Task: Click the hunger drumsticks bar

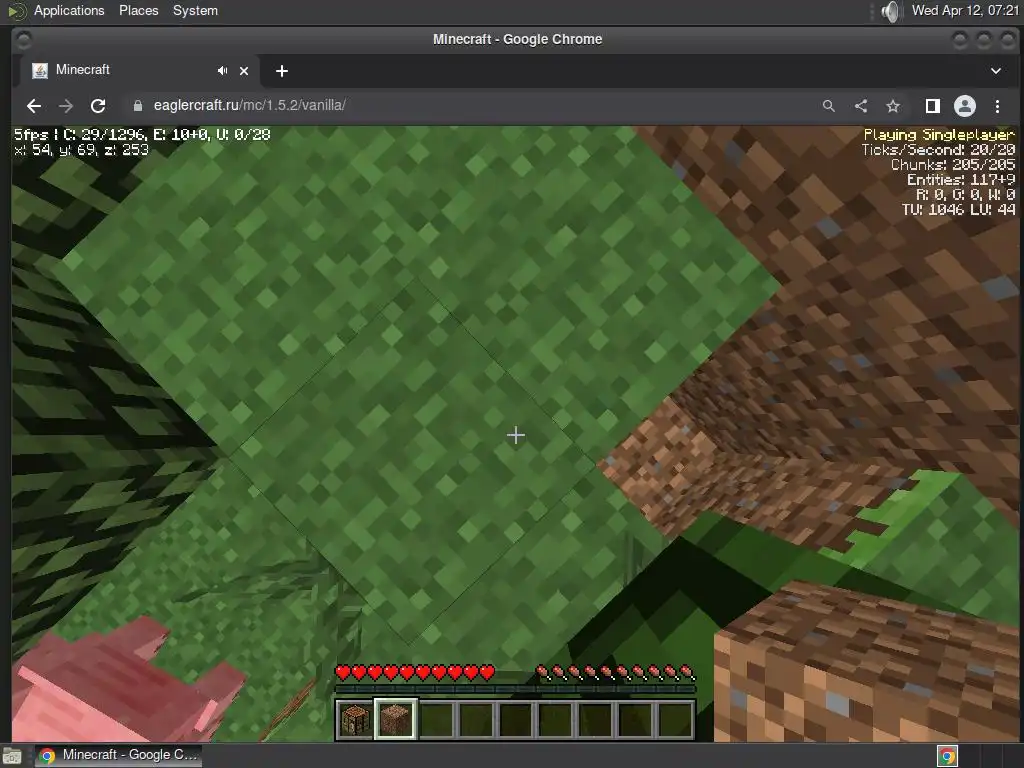Action: 615,672
